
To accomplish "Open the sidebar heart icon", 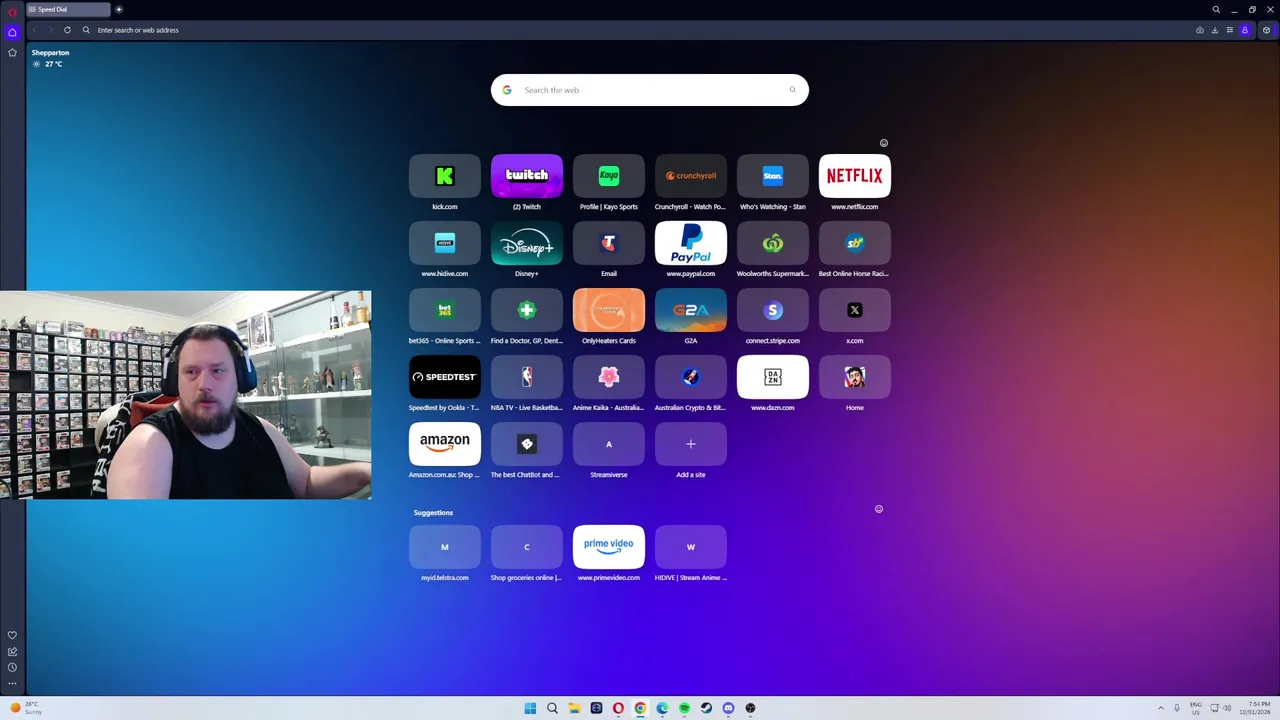I will coord(12,635).
